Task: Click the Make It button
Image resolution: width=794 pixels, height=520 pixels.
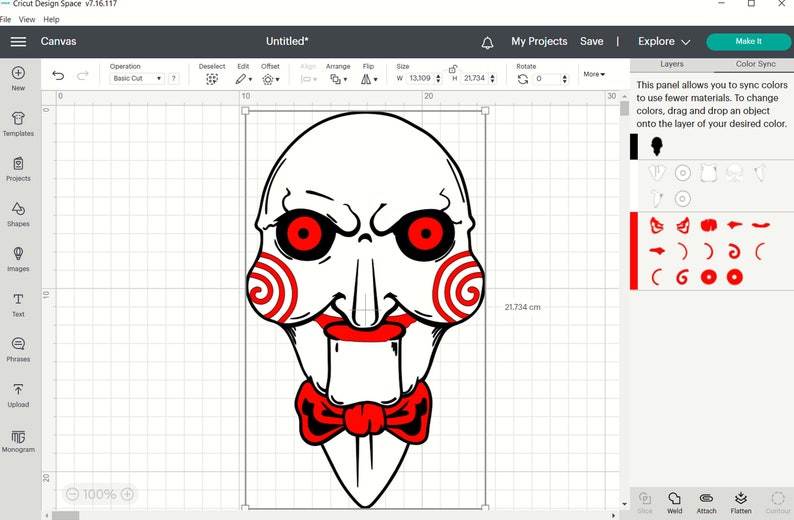Action: click(748, 42)
